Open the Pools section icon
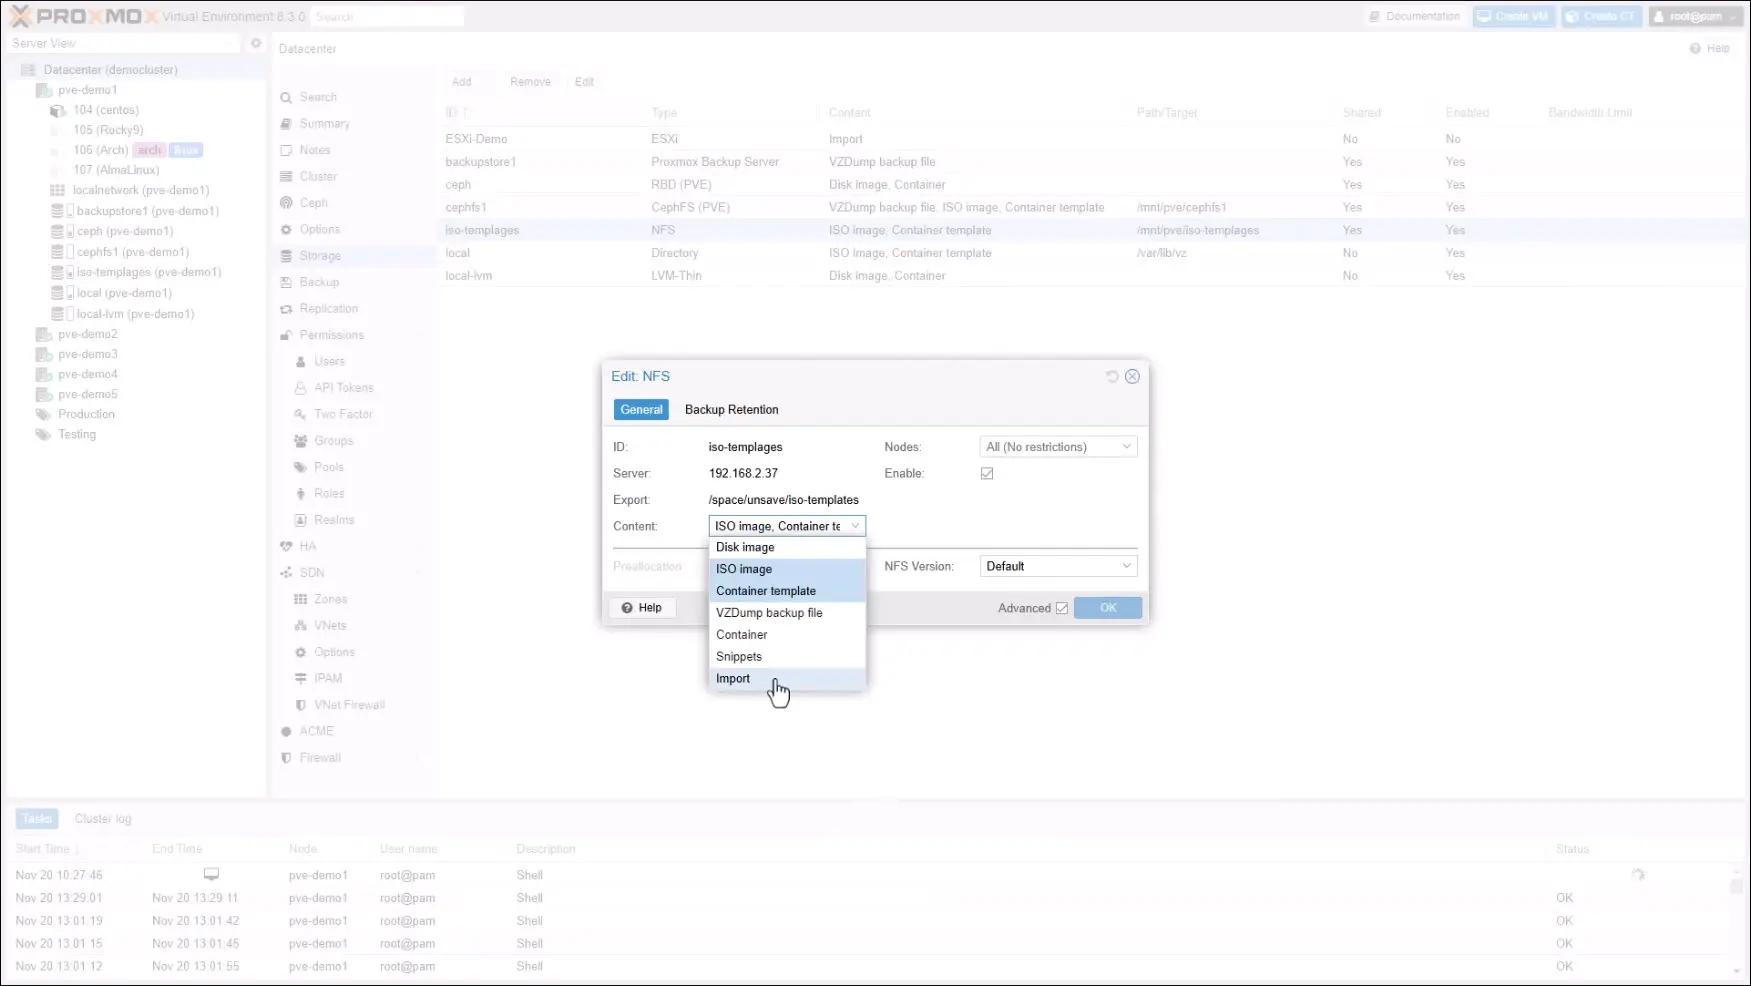 tap(300, 467)
